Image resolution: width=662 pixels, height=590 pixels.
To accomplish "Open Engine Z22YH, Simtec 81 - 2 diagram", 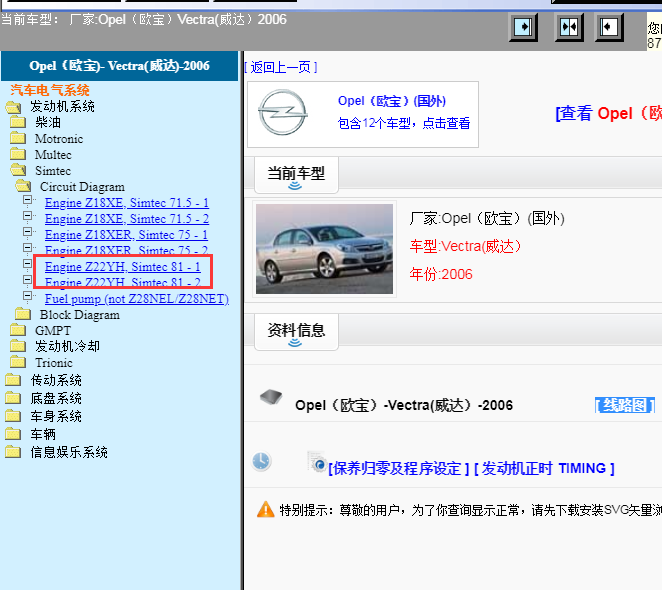I will click(122, 282).
